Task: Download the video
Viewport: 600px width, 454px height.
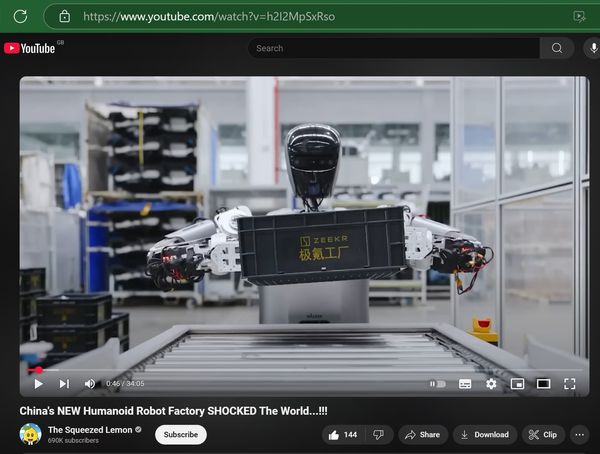Action: click(485, 435)
